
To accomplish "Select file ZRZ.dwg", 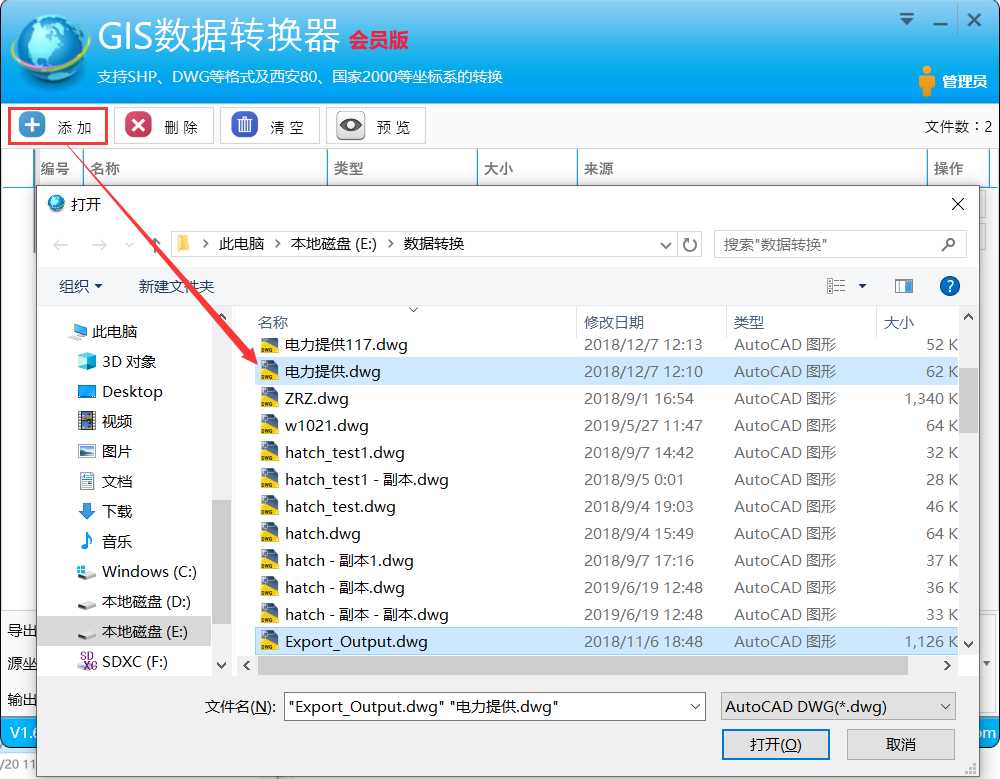I will tap(606, 399).
